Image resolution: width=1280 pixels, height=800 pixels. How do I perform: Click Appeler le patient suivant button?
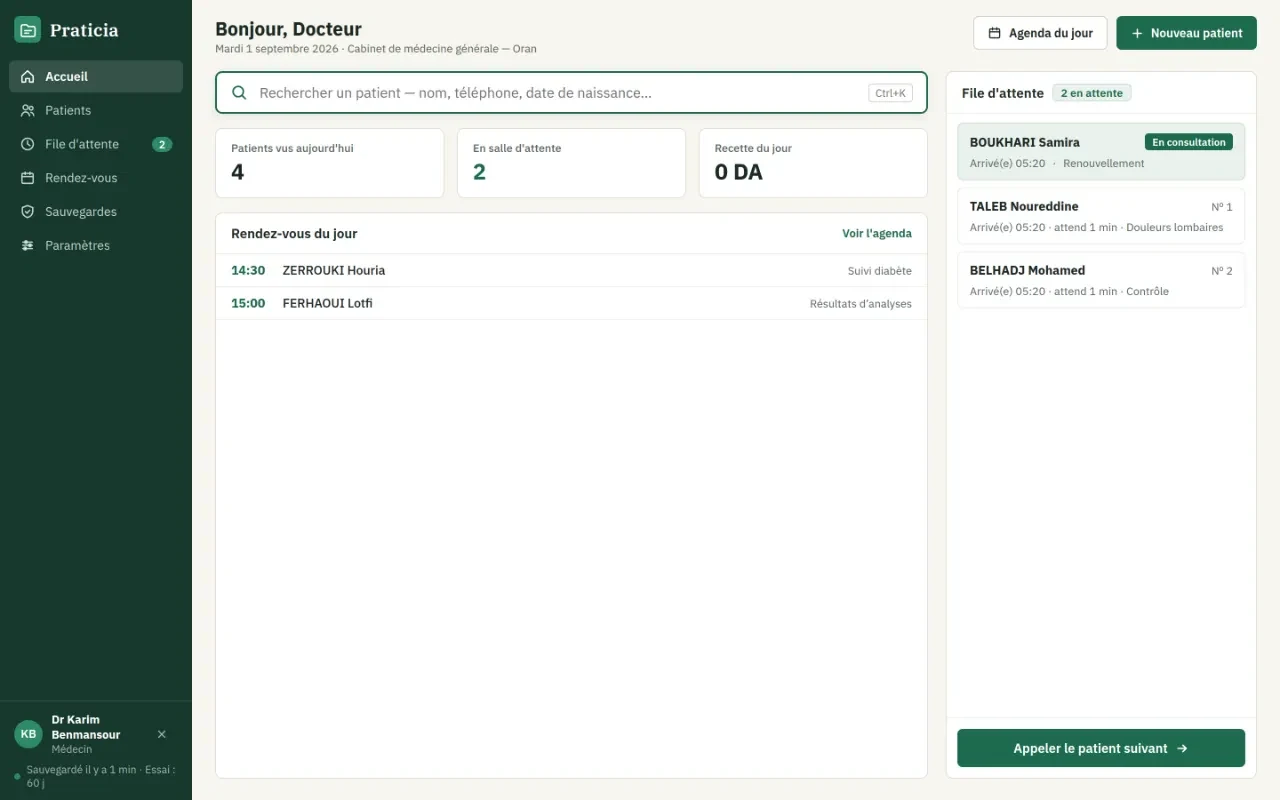coord(1101,748)
